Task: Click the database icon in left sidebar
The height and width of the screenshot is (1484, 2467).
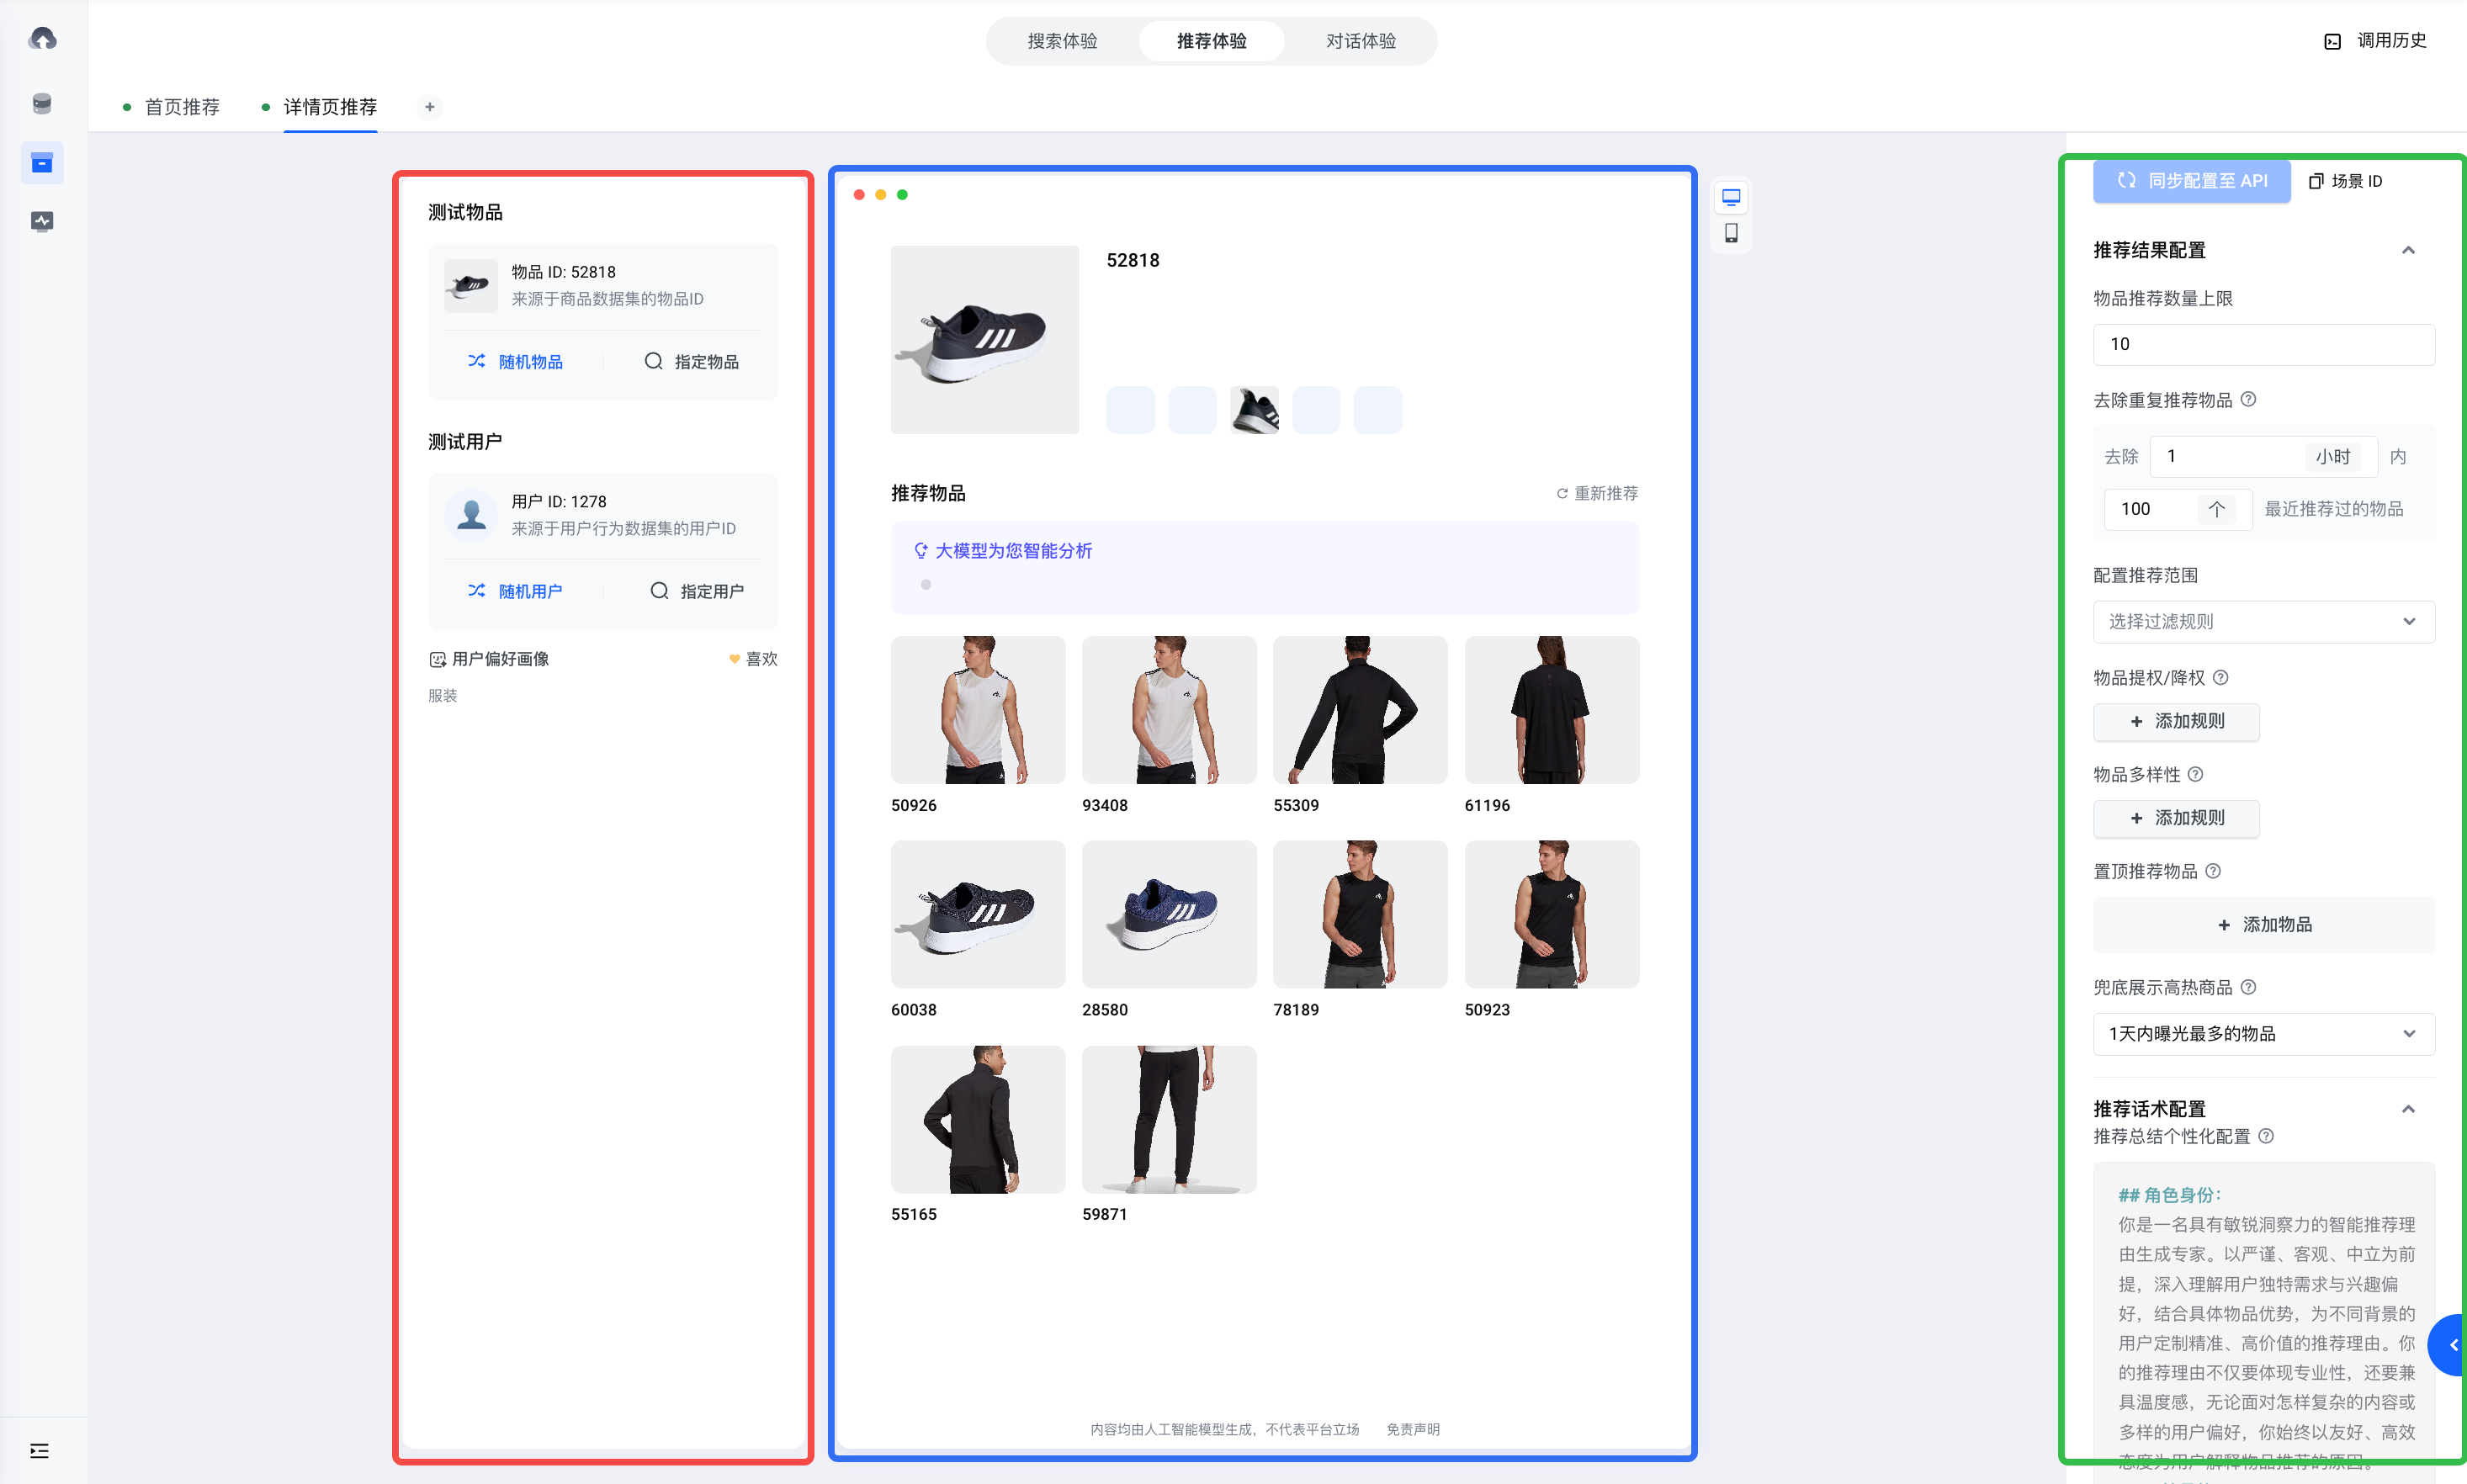Action: pos(42,103)
